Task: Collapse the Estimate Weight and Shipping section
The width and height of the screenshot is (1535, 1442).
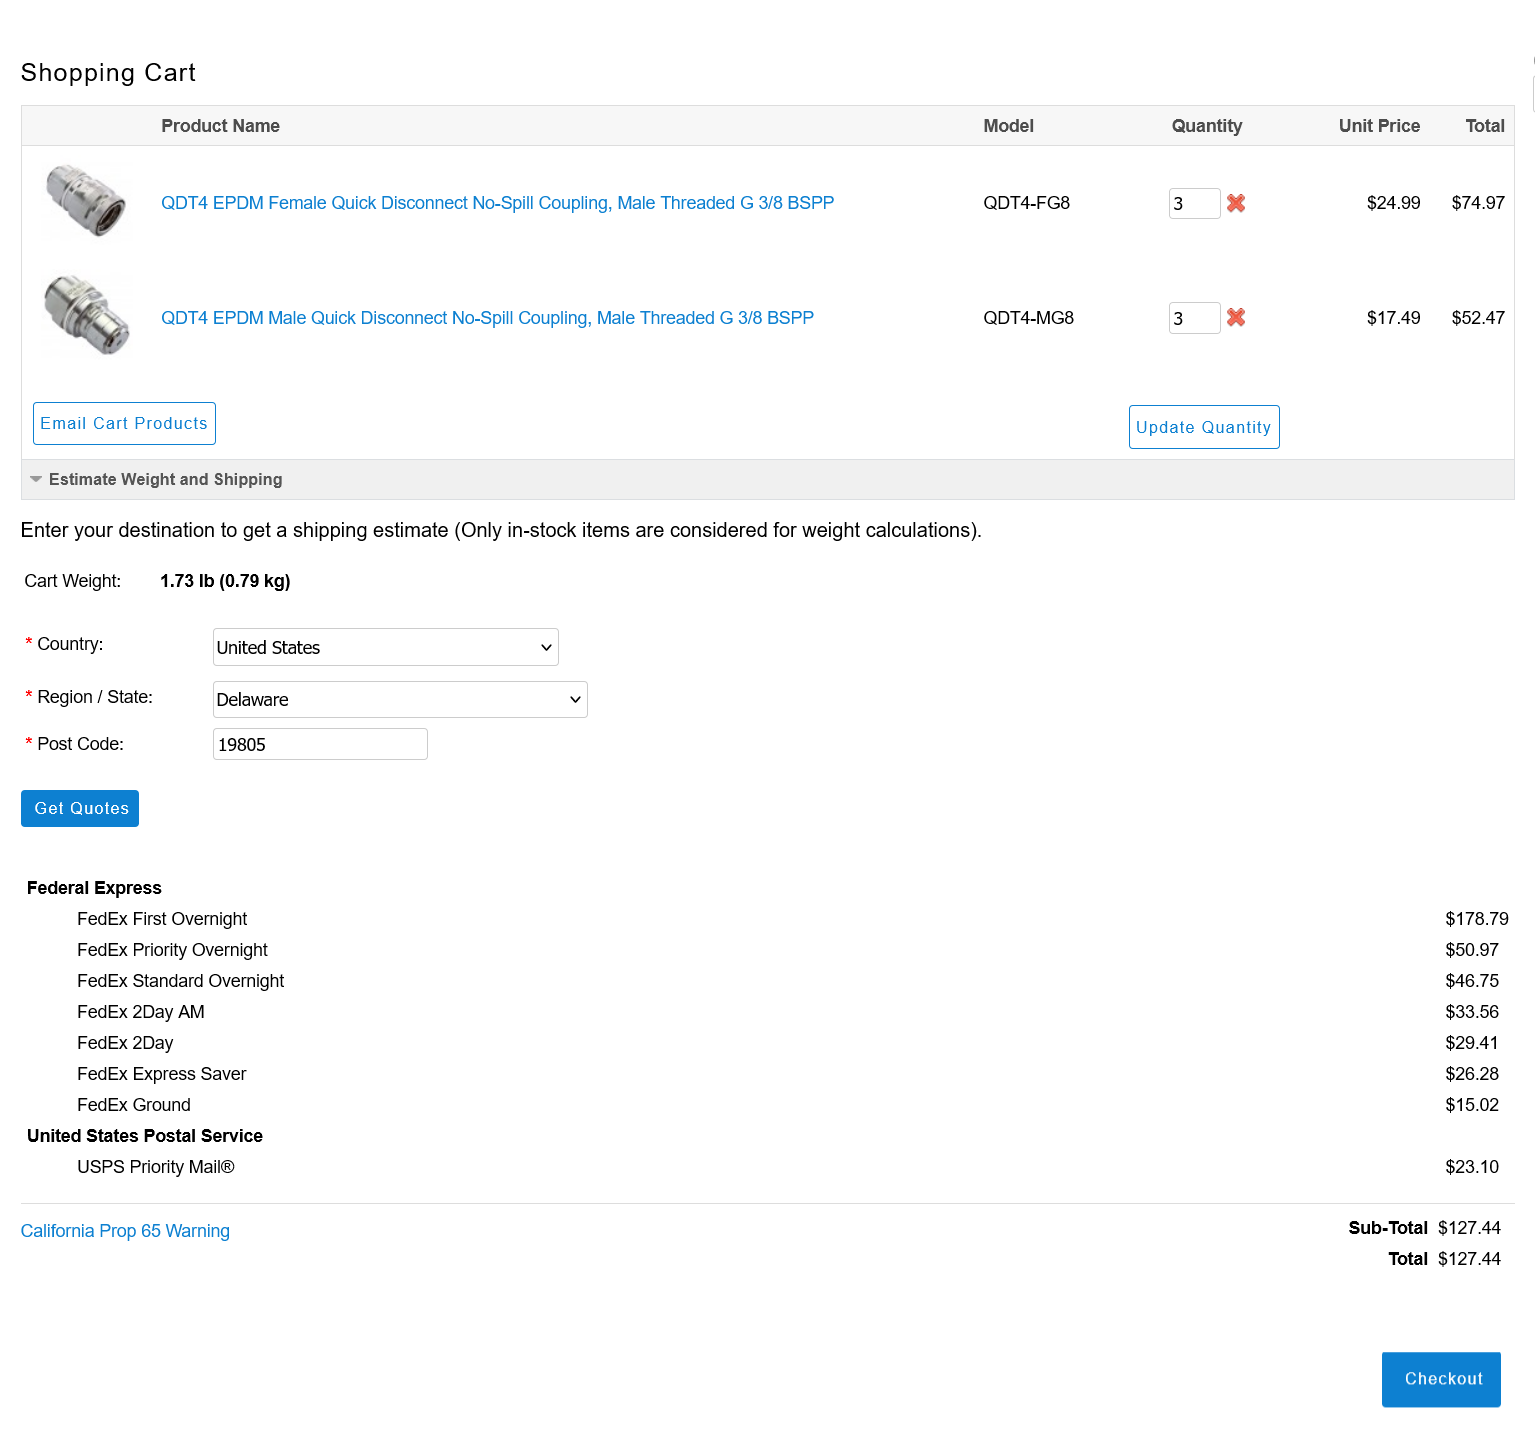Action: 166,480
